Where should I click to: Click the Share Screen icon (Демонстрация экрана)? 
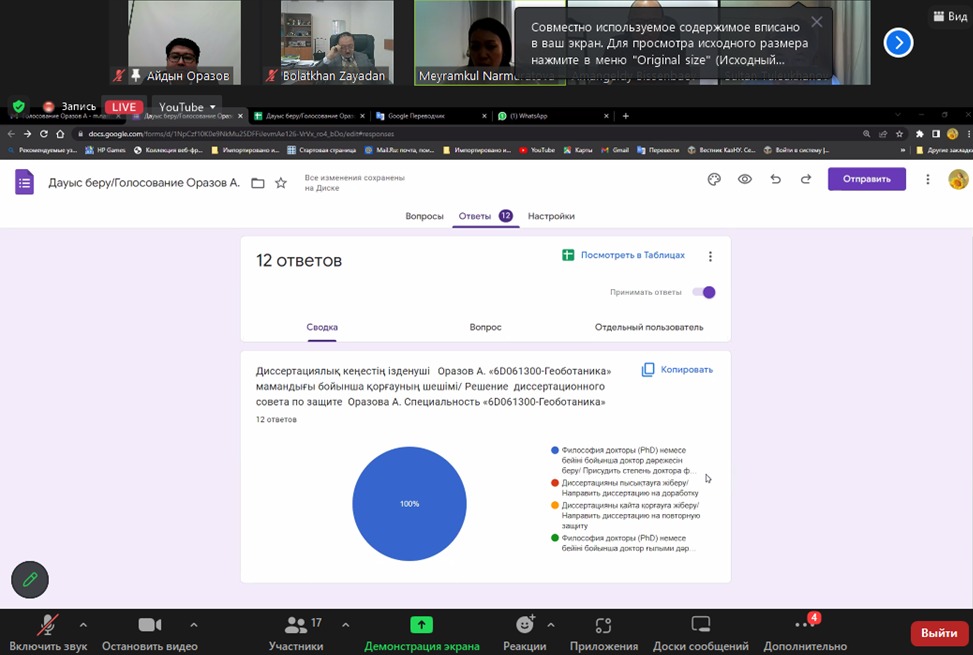coord(421,626)
